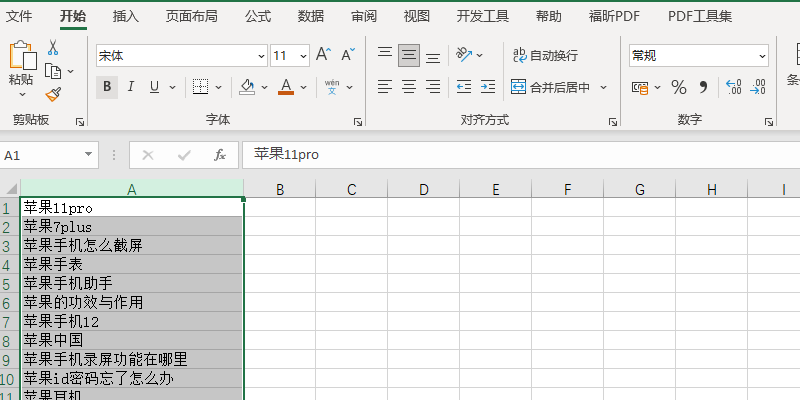Screen dimensions: 800x400
Task: Toggle italic formatting
Action: (131, 87)
